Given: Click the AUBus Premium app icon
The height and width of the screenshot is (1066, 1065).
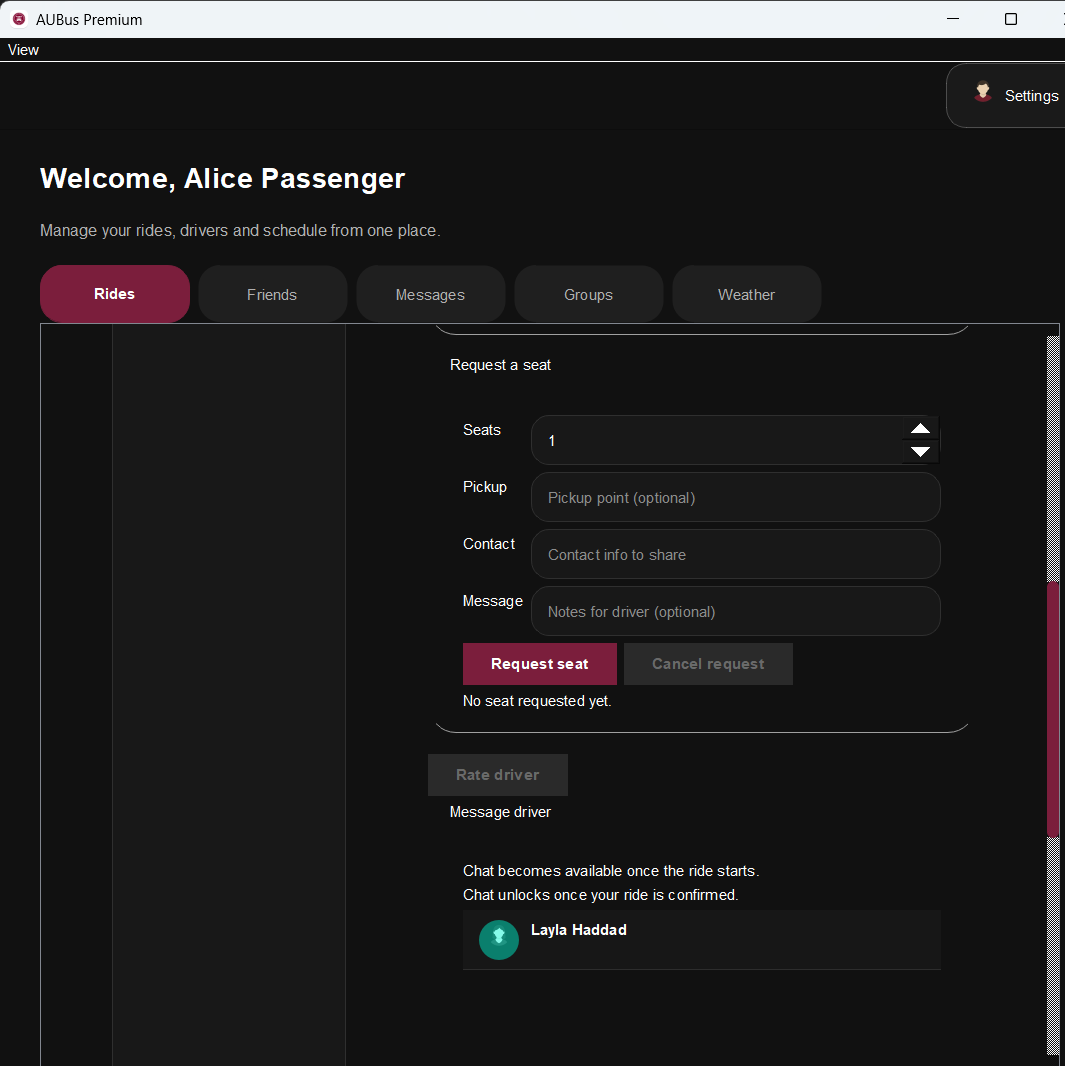Looking at the screenshot, I should point(19,19).
